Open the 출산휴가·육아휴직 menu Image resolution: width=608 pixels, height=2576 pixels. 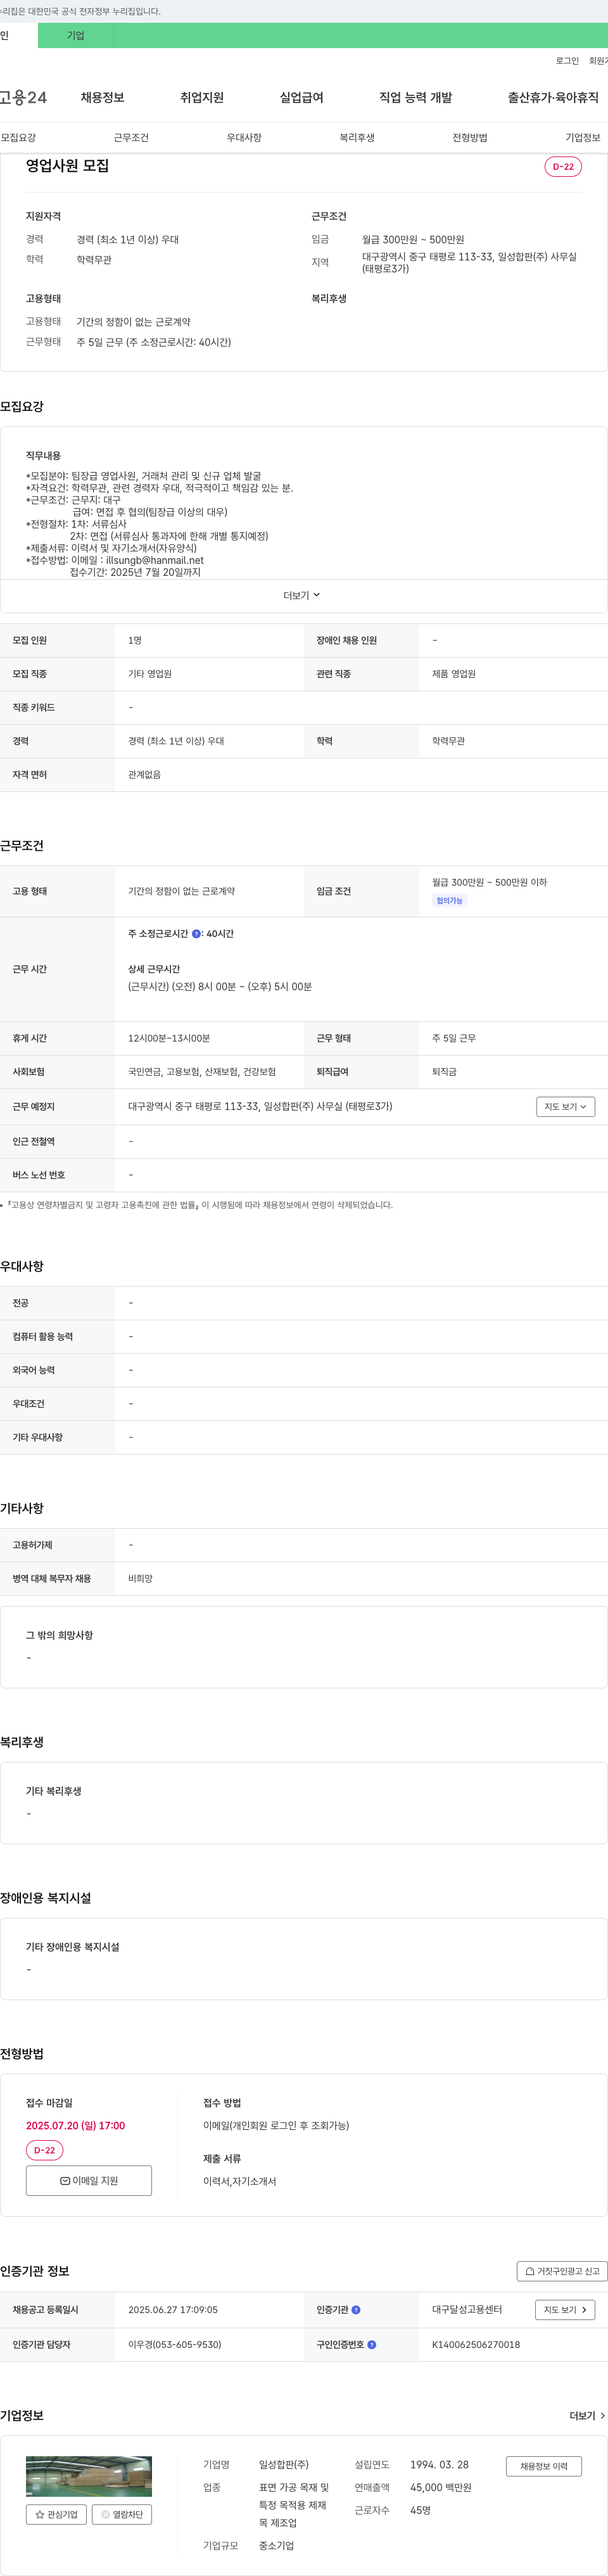(553, 97)
